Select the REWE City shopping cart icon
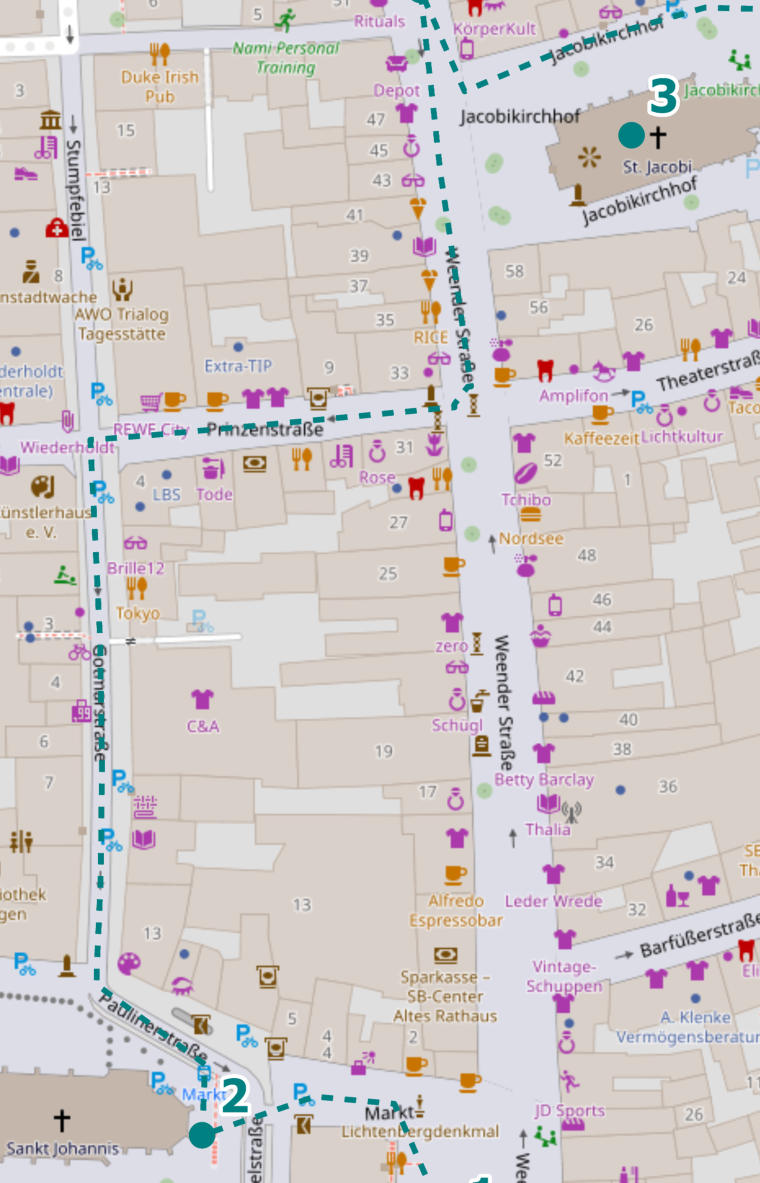This screenshot has width=760, height=1183. pyautogui.click(x=151, y=401)
